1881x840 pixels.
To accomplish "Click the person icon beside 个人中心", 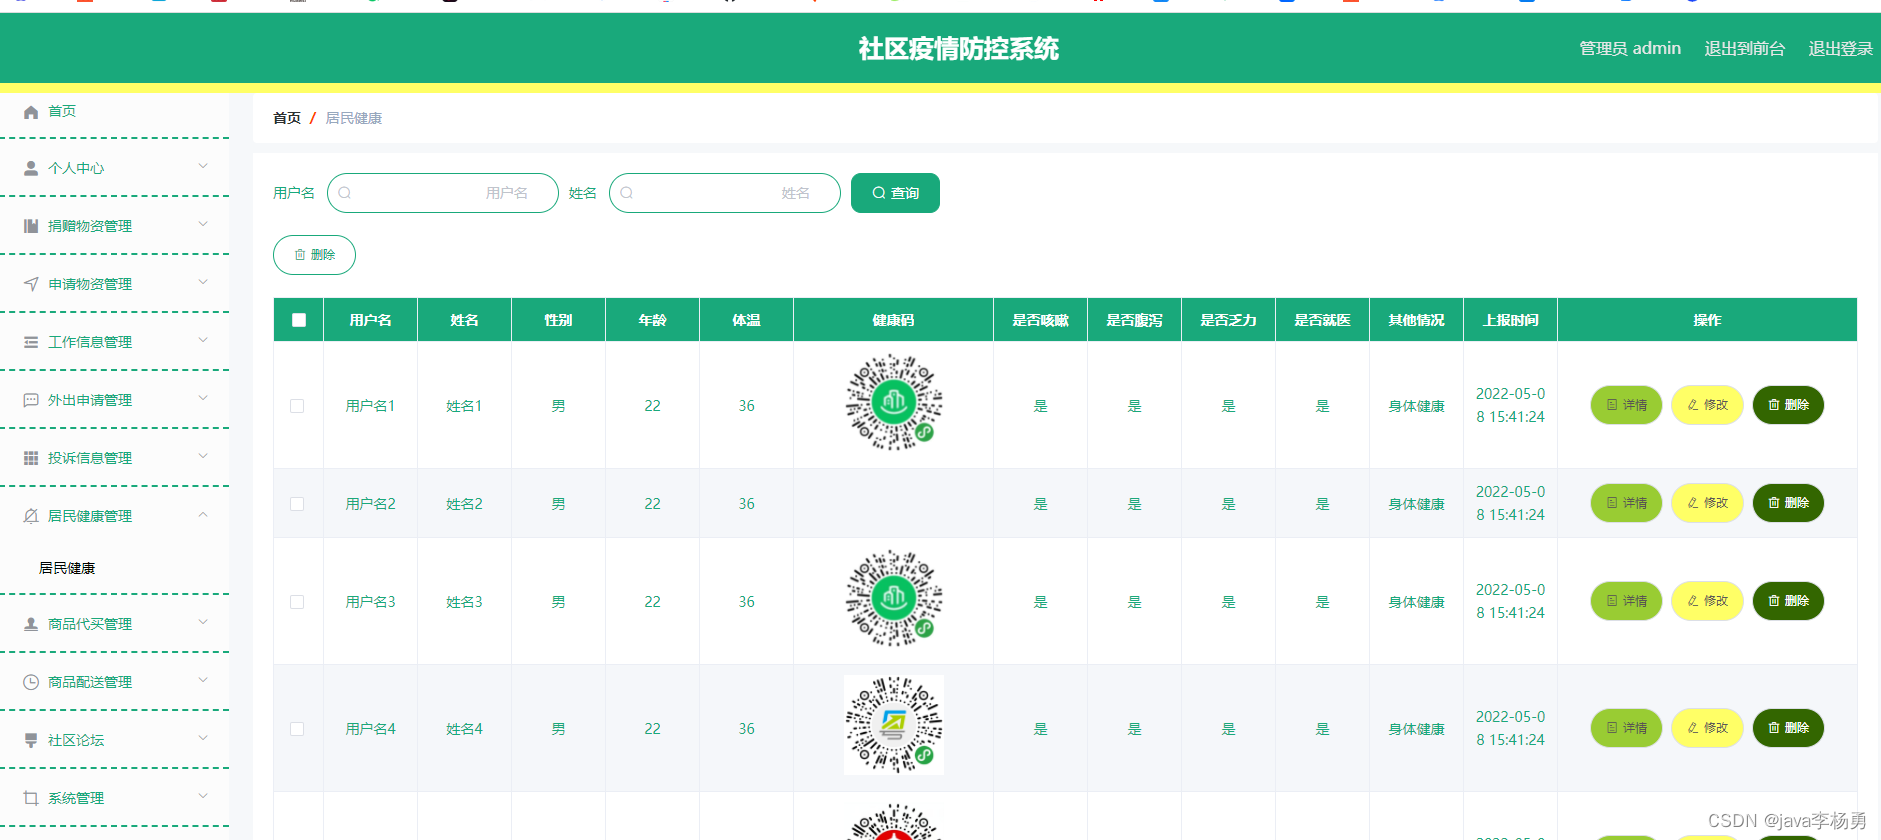I will 31,168.
